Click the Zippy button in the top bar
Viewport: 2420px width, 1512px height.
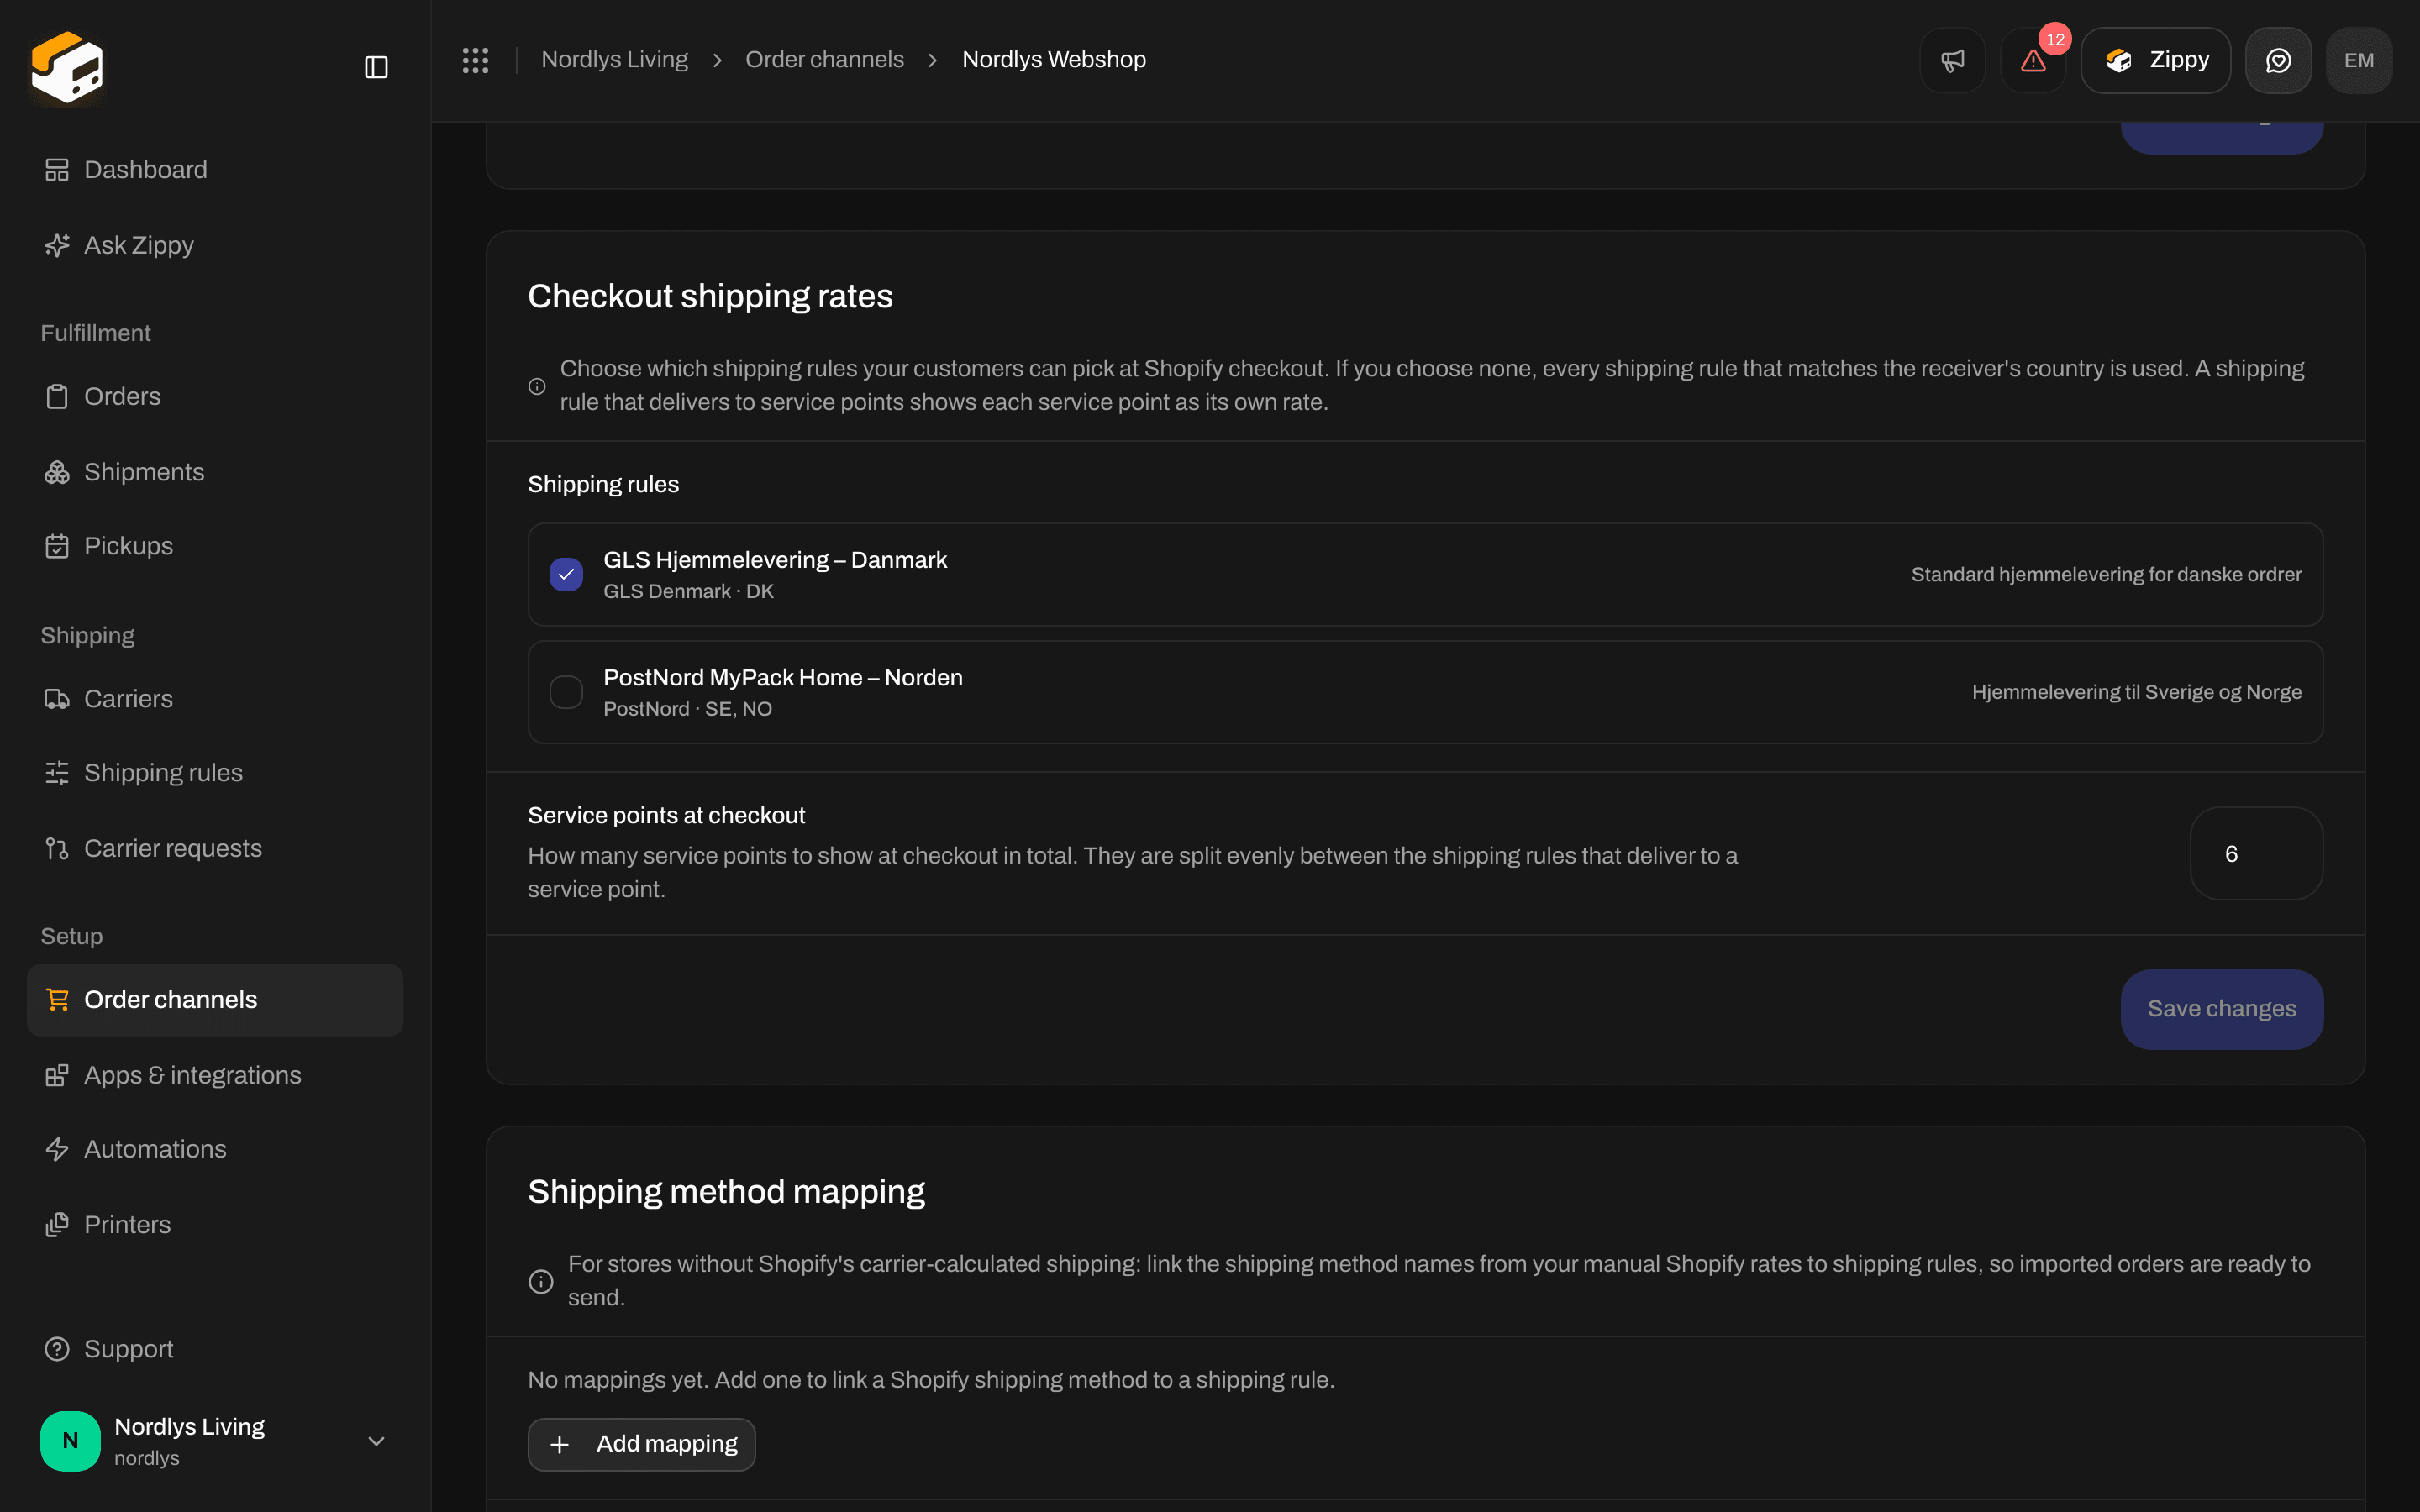tap(2155, 60)
